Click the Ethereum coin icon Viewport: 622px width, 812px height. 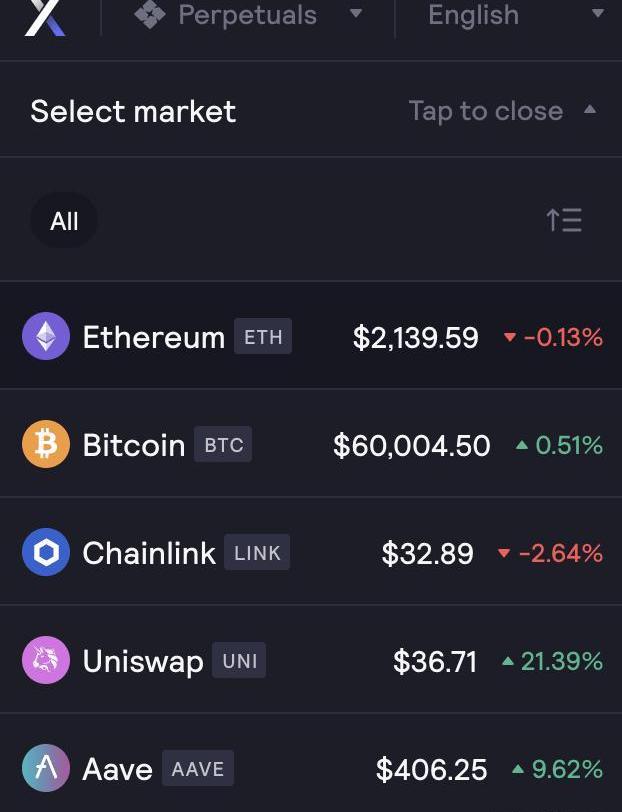tap(46, 337)
